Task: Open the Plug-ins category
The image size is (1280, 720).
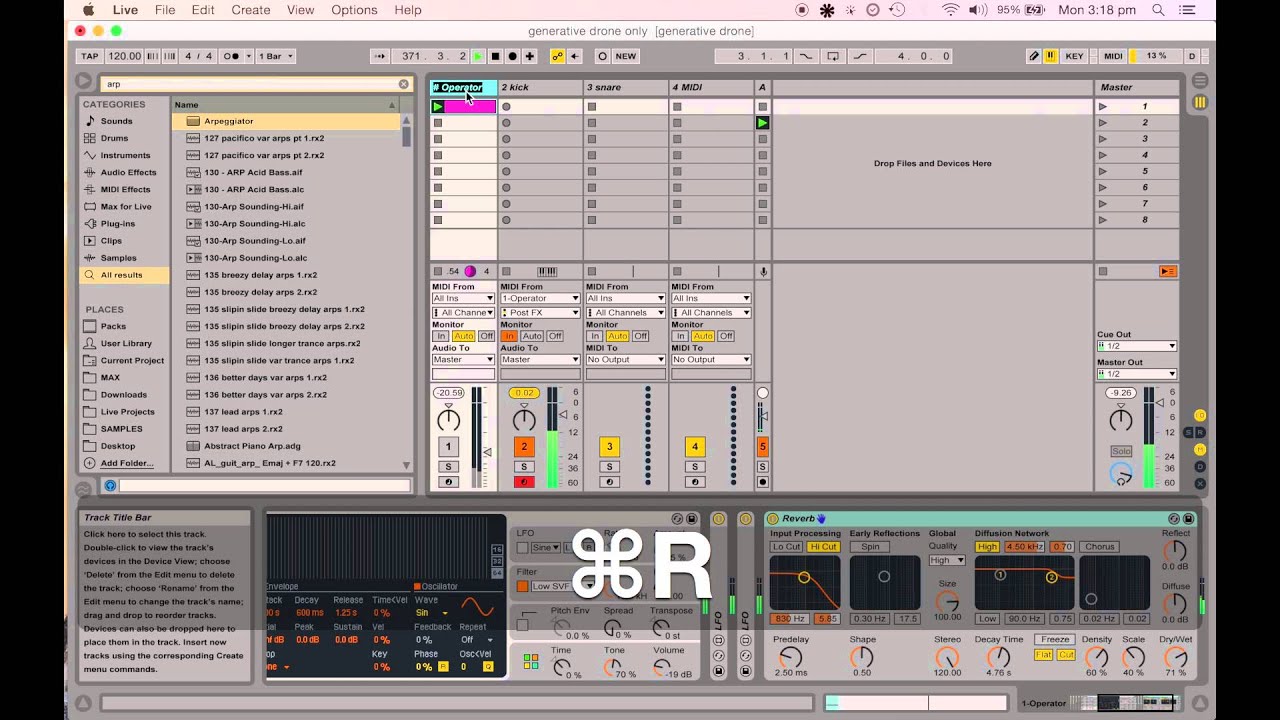Action: click(x=117, y=223)
